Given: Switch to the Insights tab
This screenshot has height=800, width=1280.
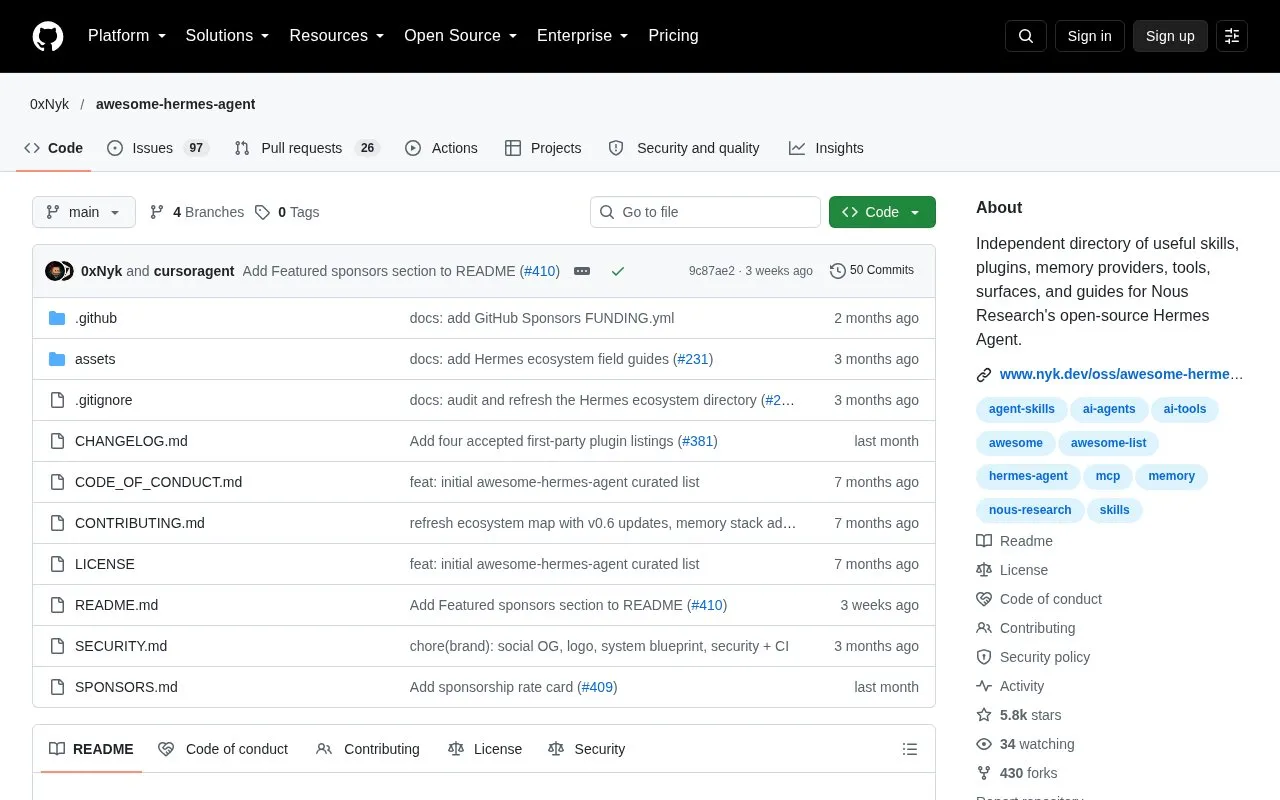Looking at the screenshot, I should pos(826,148).
